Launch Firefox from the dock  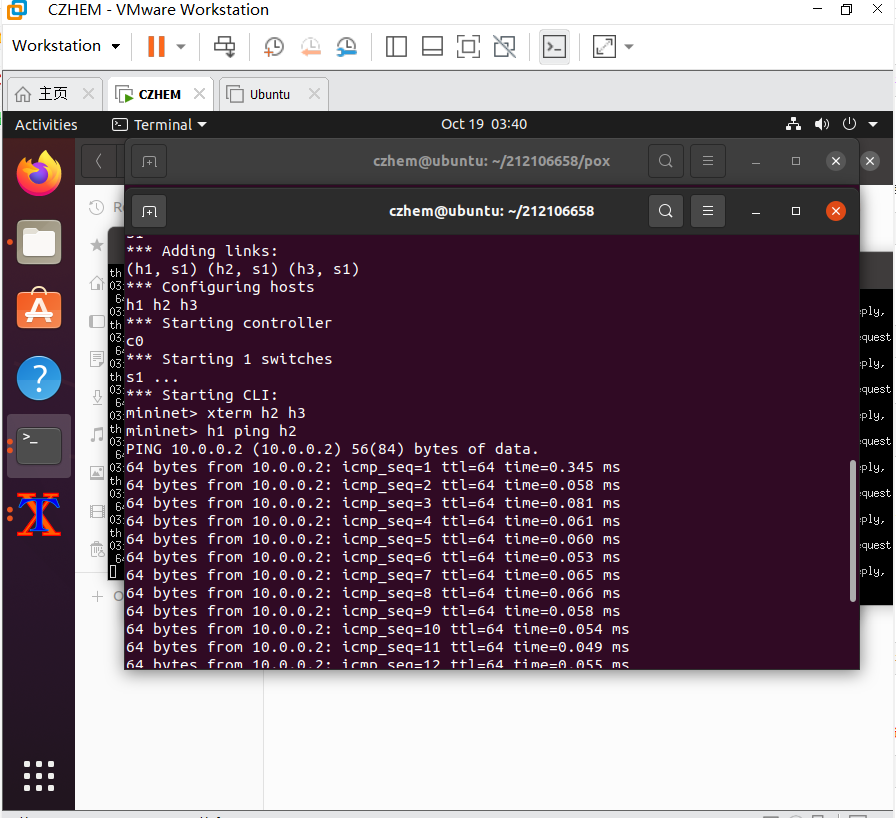pyautogui.click(x=39, y=173)
